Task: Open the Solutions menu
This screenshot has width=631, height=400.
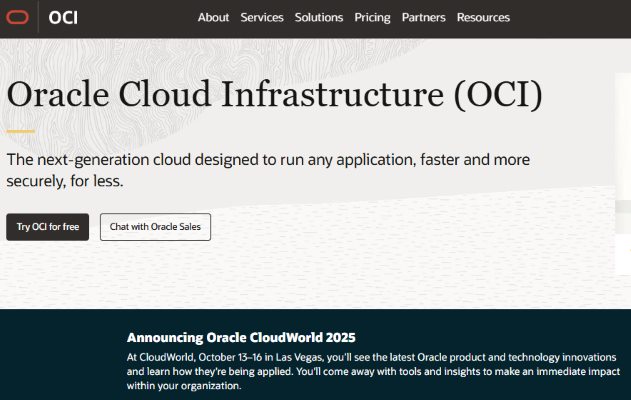Action: tap(319, 18)
